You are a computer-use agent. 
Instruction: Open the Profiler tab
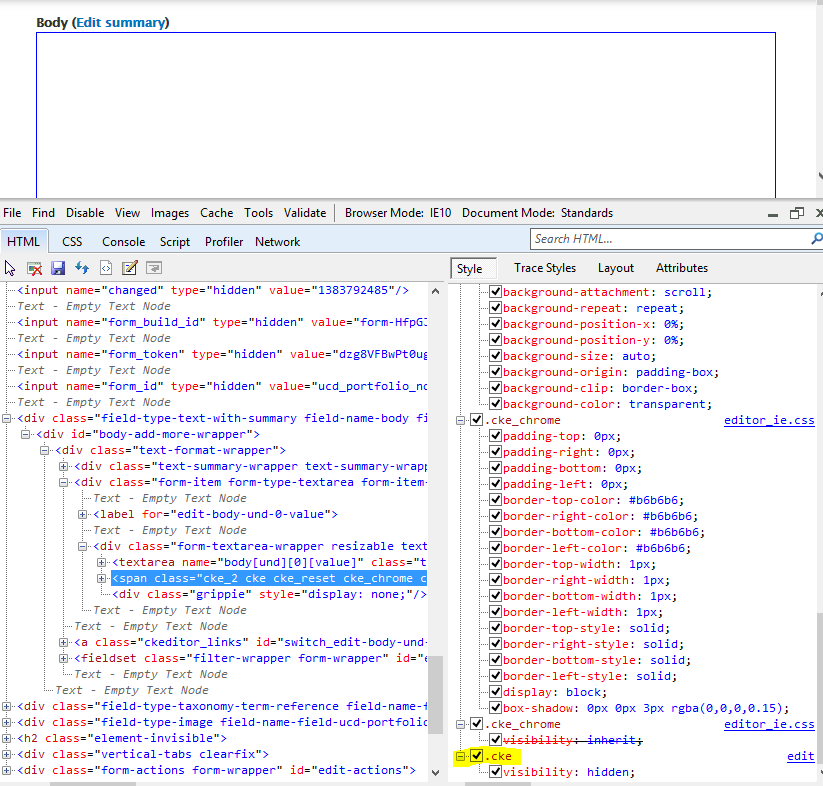click(x=224, y=242)
